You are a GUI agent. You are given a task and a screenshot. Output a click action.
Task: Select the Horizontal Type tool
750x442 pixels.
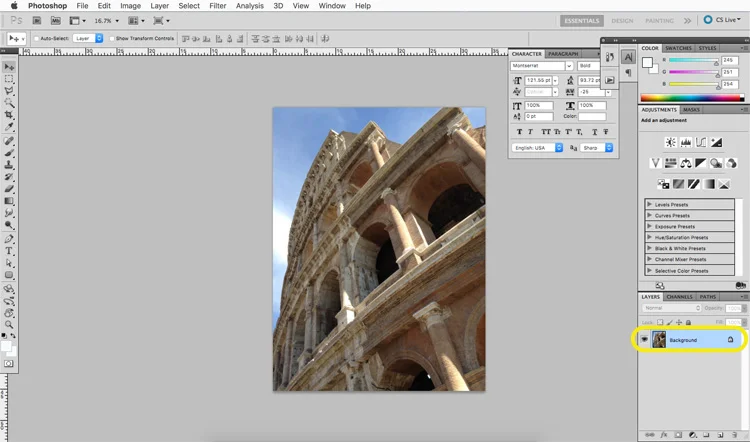coord(9,251)
